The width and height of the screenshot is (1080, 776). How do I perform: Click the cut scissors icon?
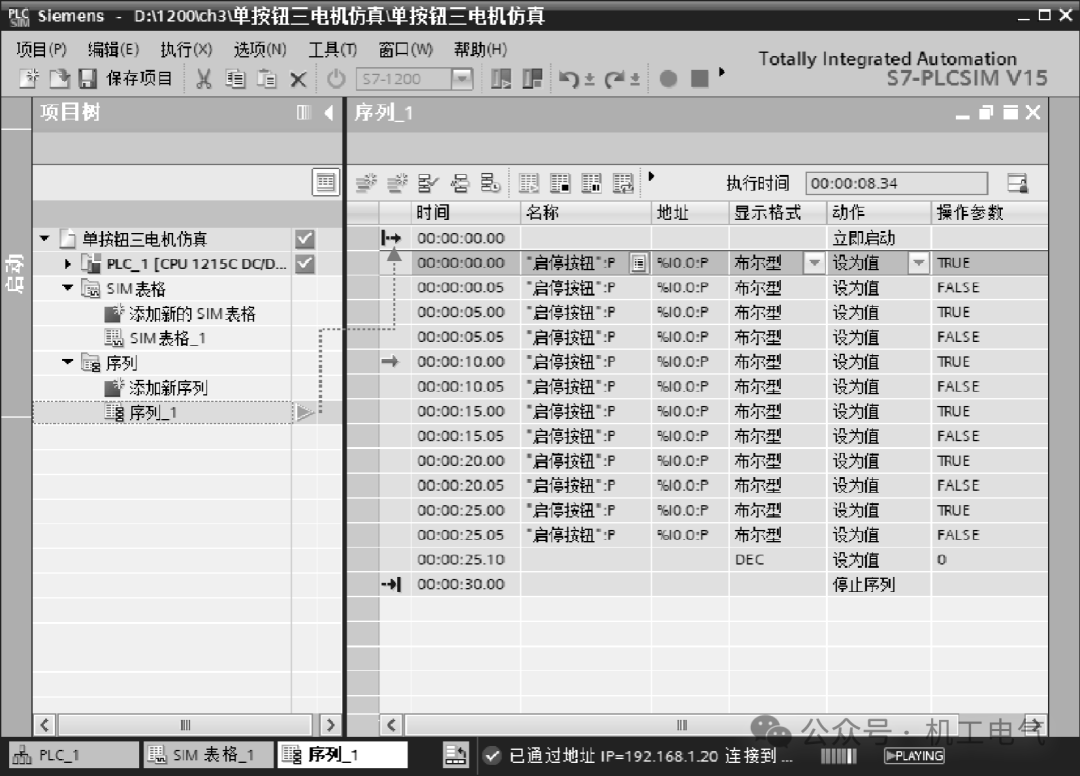pos(203,79)
